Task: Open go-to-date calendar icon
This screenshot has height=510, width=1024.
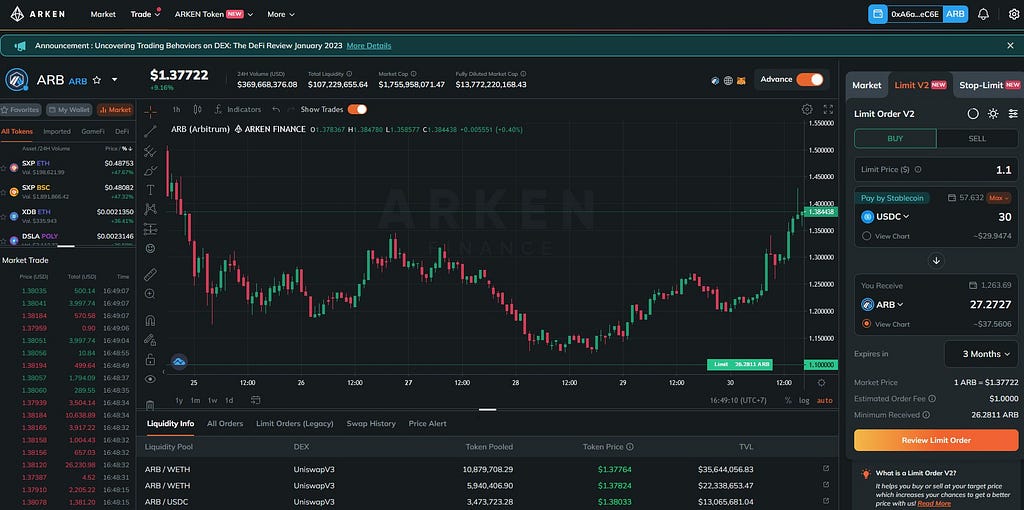Action: click(x=255, y=400)
